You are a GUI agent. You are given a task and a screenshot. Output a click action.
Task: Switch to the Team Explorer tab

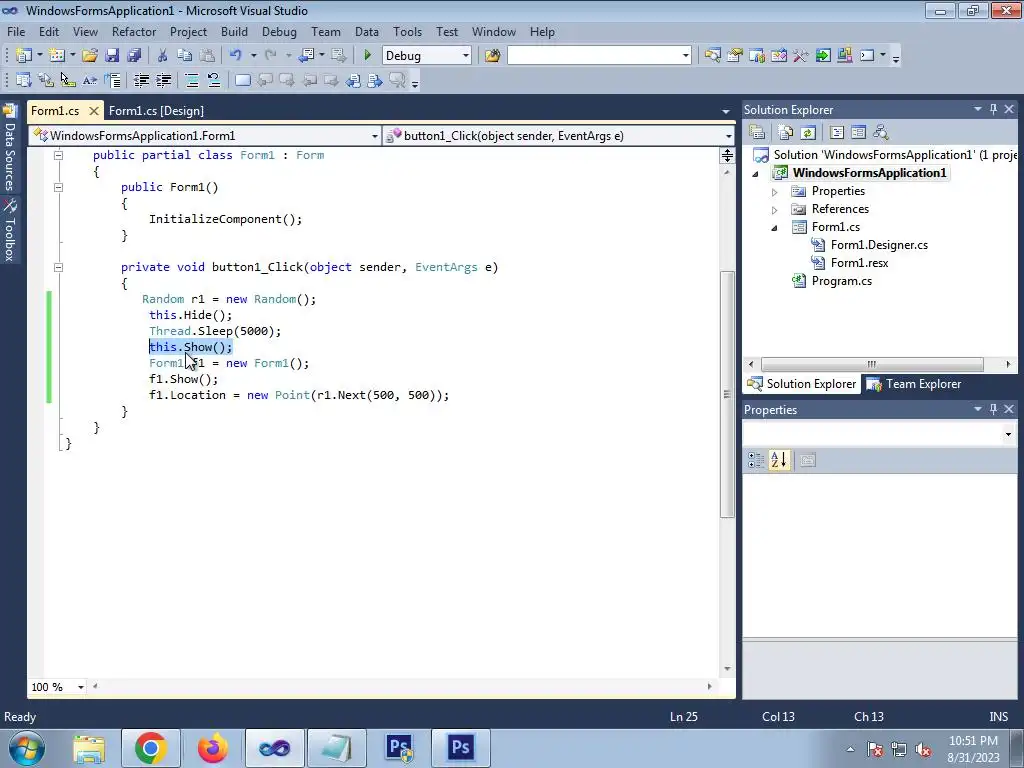click(914, 384)
